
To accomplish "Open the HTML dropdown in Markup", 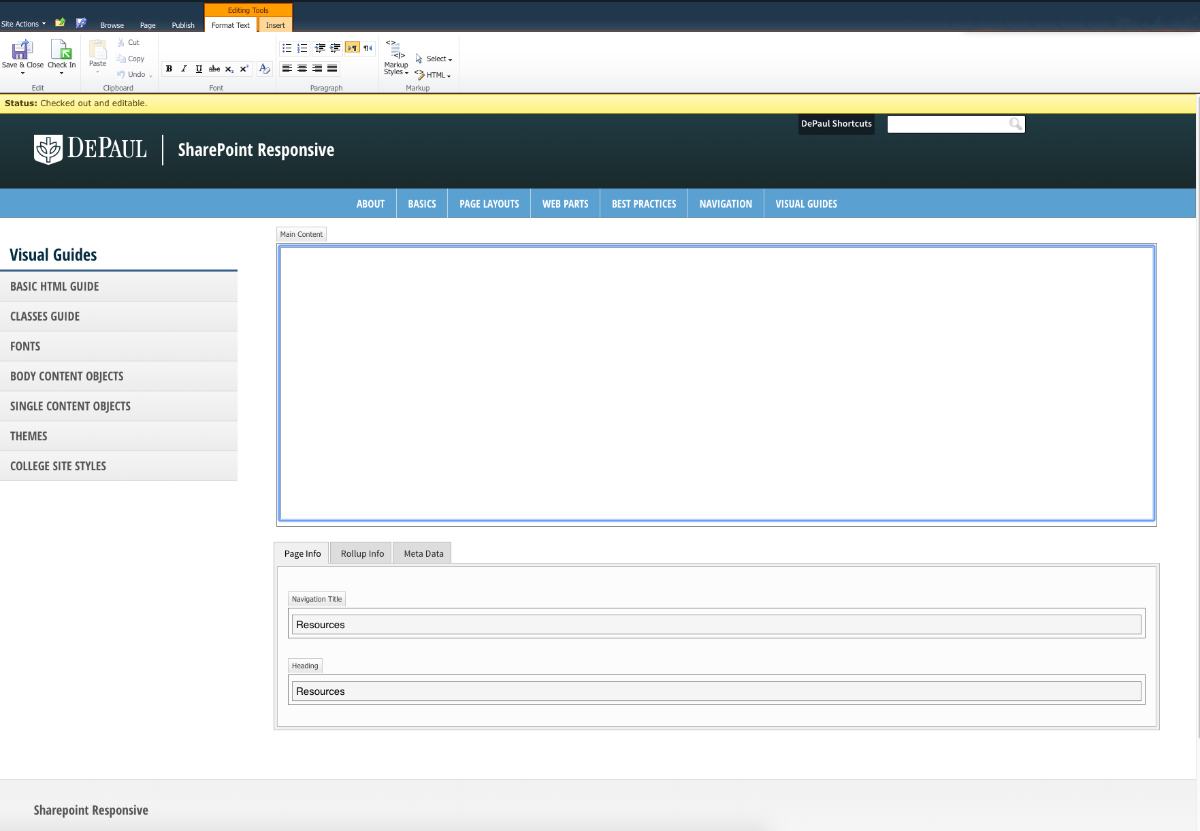I will click(436, 75).
